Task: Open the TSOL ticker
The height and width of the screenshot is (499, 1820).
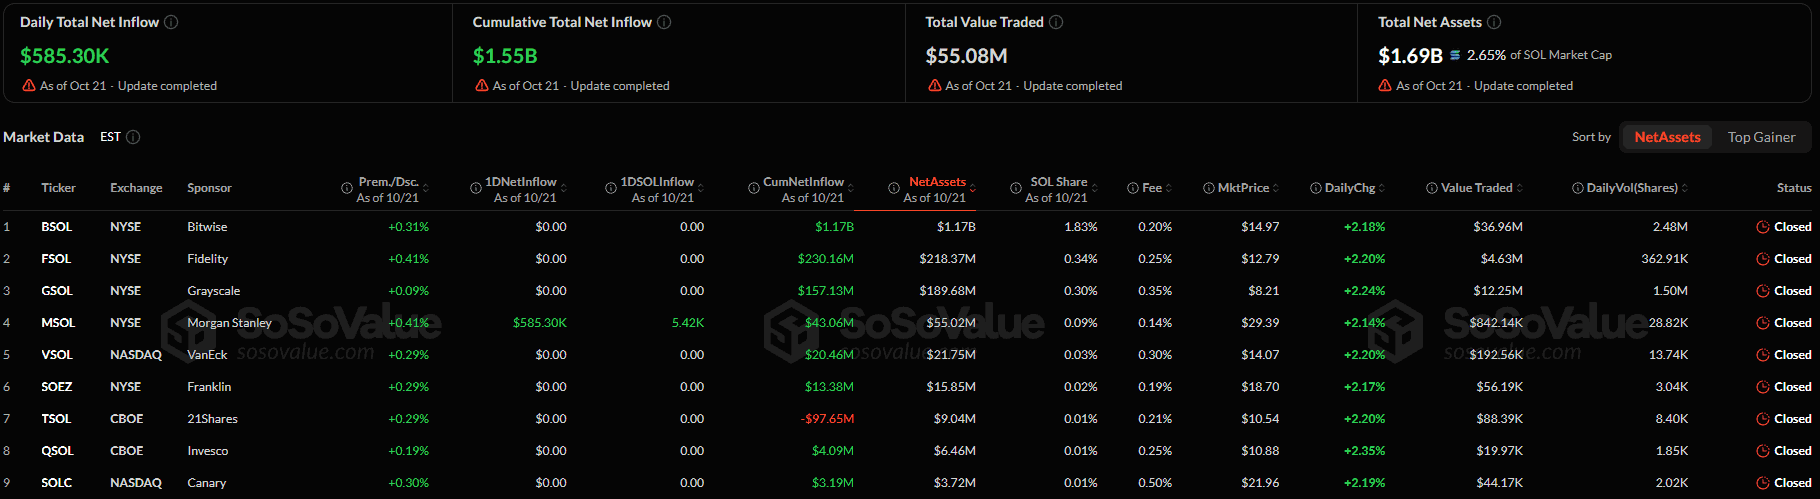Action: click(x=56, y=419)
